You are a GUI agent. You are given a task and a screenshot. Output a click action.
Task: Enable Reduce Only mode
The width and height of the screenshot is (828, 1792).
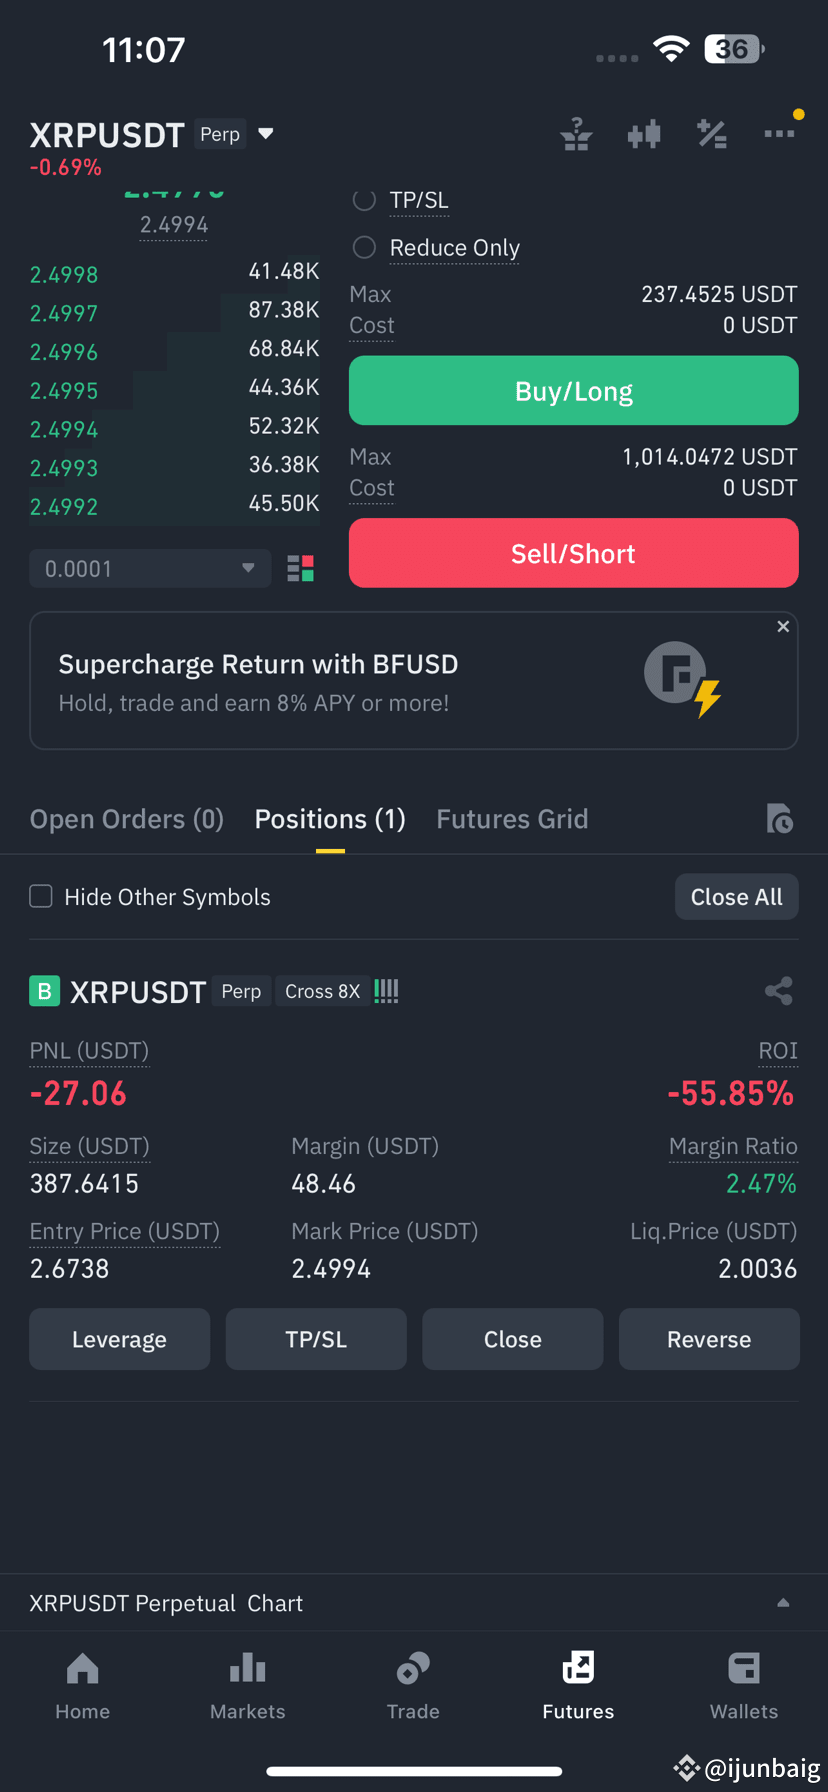click(364, 247)
